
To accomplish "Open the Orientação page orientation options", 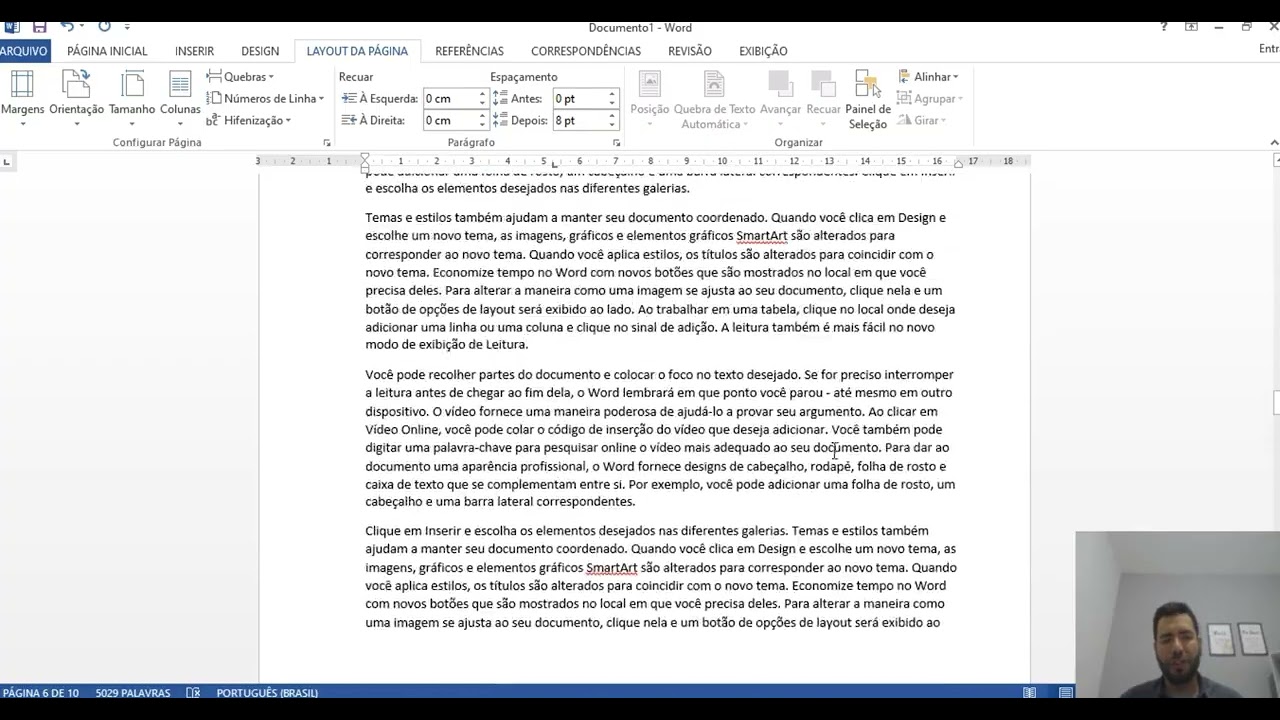I will pyautogui.click(x=76, y=98).
